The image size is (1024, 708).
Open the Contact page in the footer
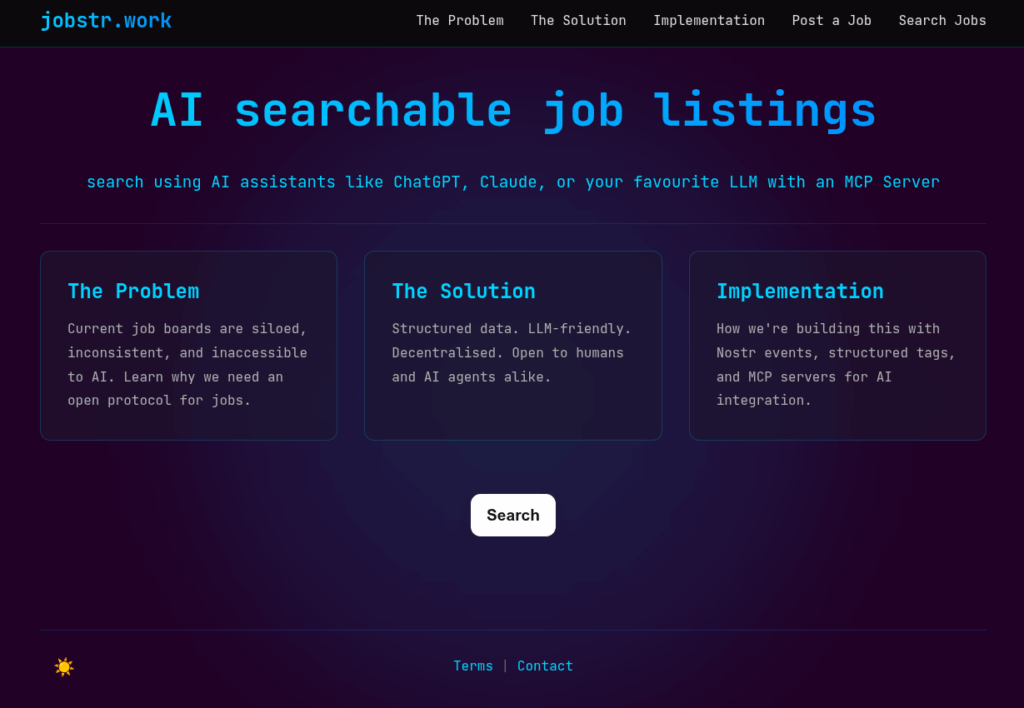pyautogui.click(x=545, y=665)
